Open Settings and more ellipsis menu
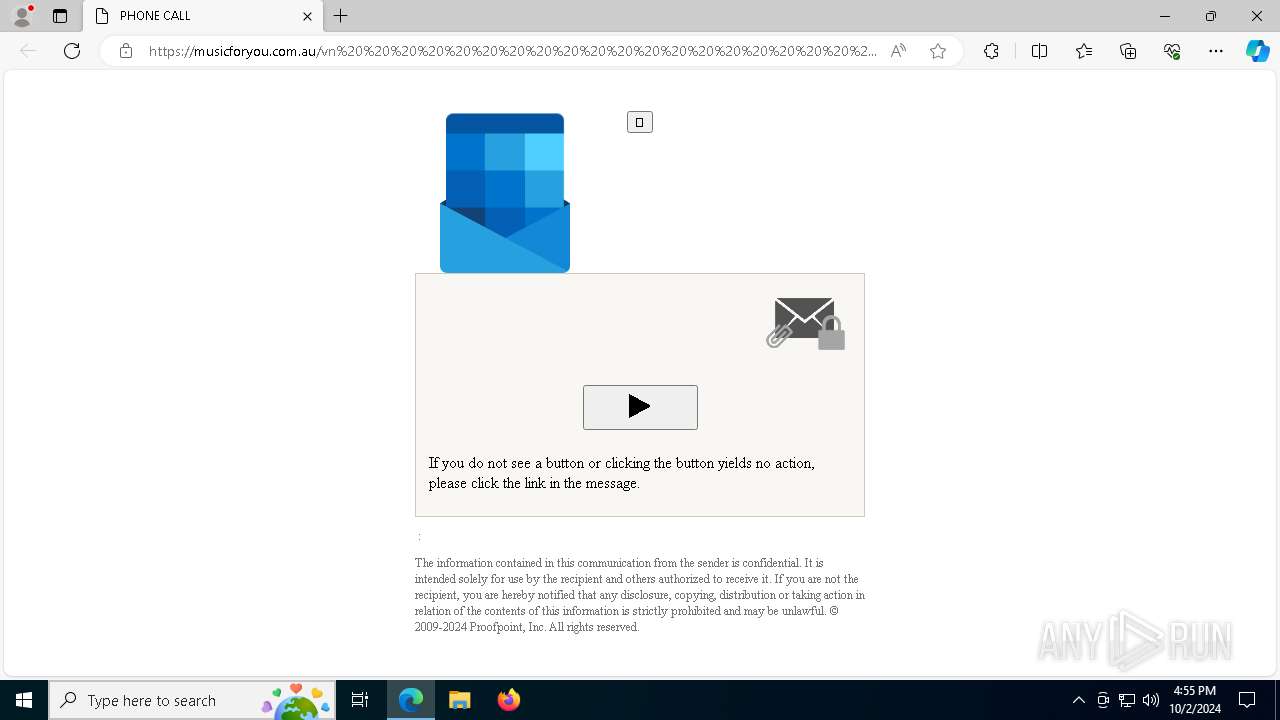The width and height of the screenshot is (1280, 720). pos(1216,51)
